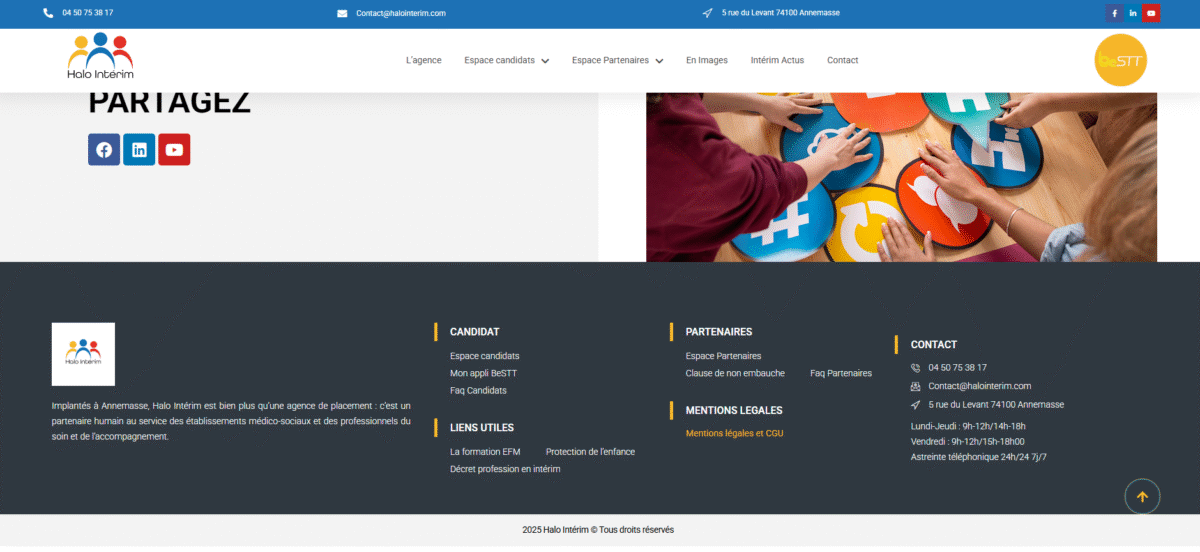Click the social media hands photo
1200x552 pixels.
901,177
